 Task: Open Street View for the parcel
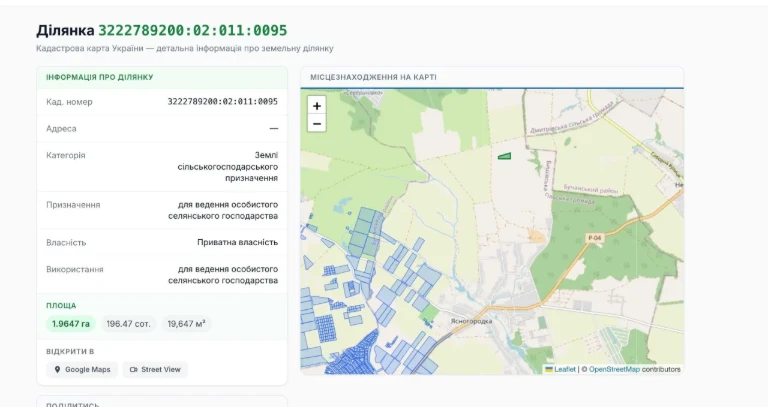[155, 370]
